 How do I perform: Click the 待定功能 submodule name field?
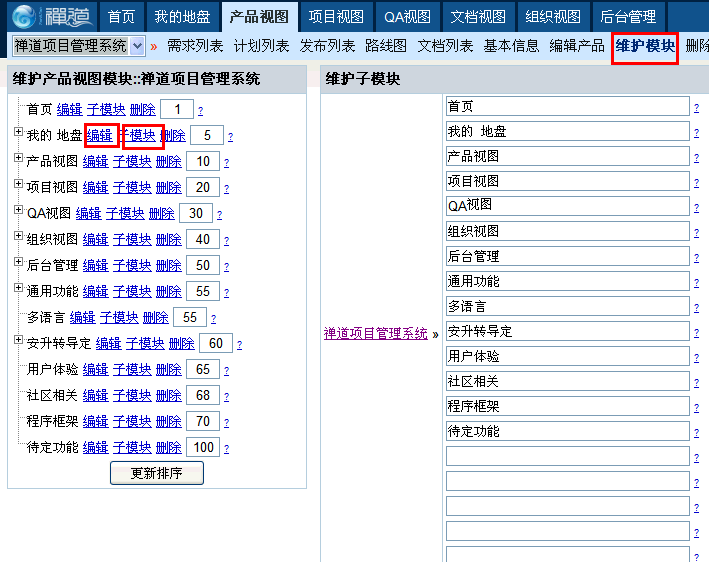coord(568,431)
